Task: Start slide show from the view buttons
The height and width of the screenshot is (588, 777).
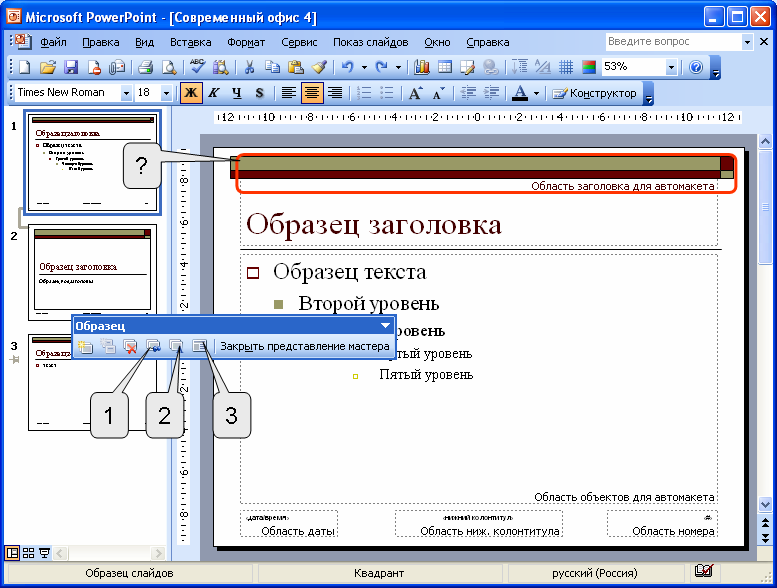Action: click(x=44, y=553)
